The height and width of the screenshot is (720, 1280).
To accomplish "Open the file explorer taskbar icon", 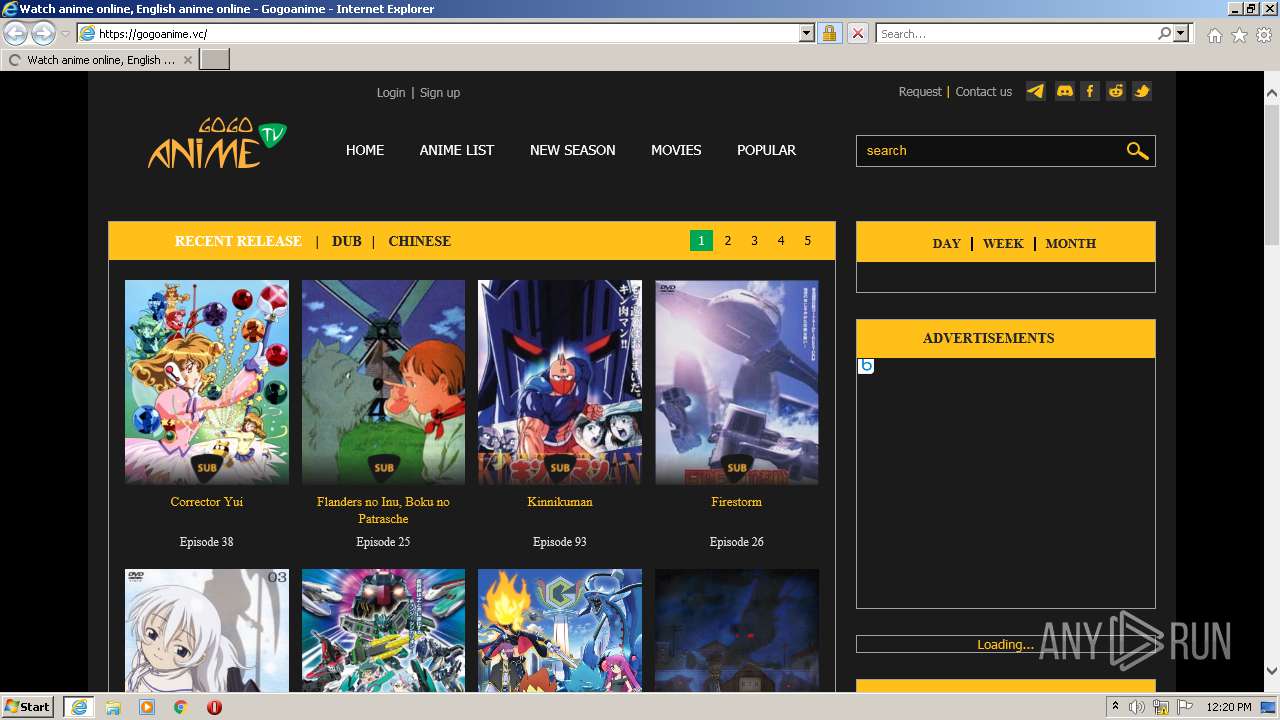I will point(113,707).
